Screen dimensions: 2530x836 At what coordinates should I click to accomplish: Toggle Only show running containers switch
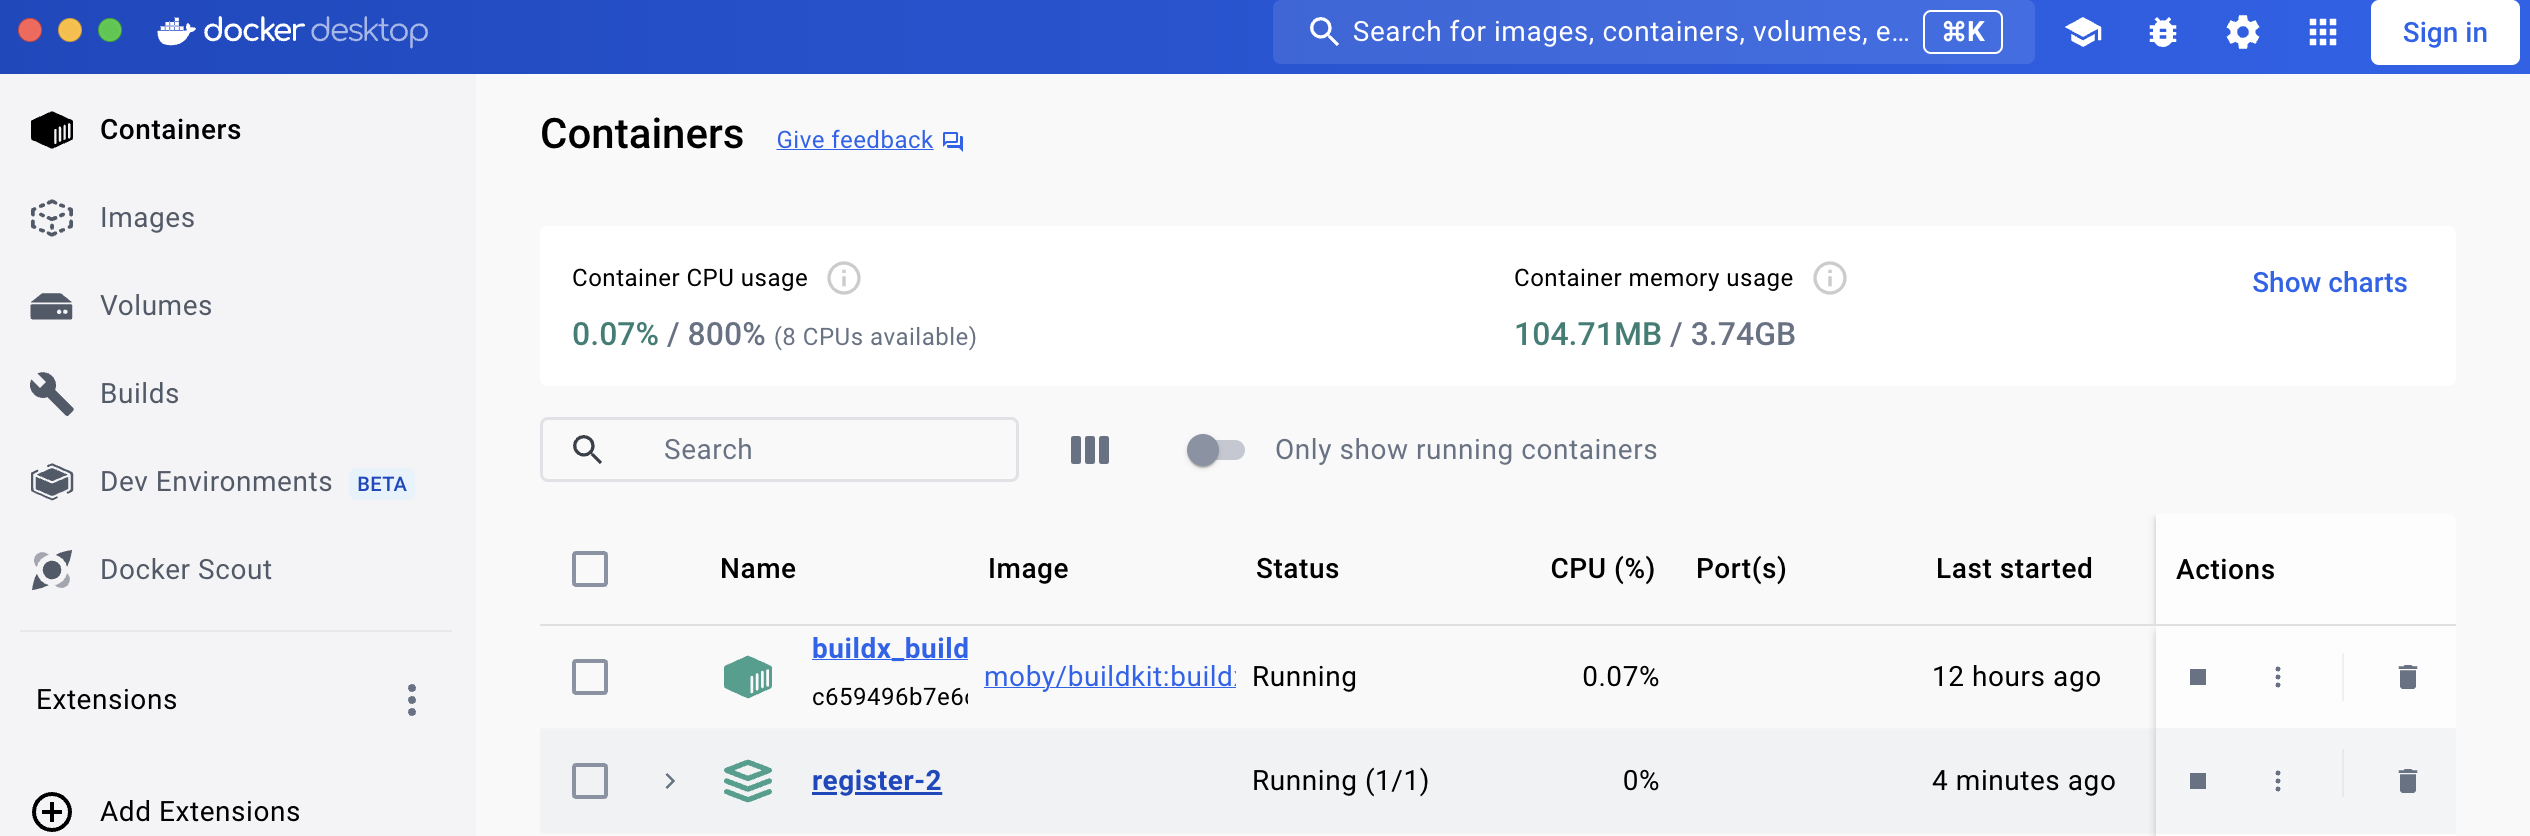pos(1215,450)
